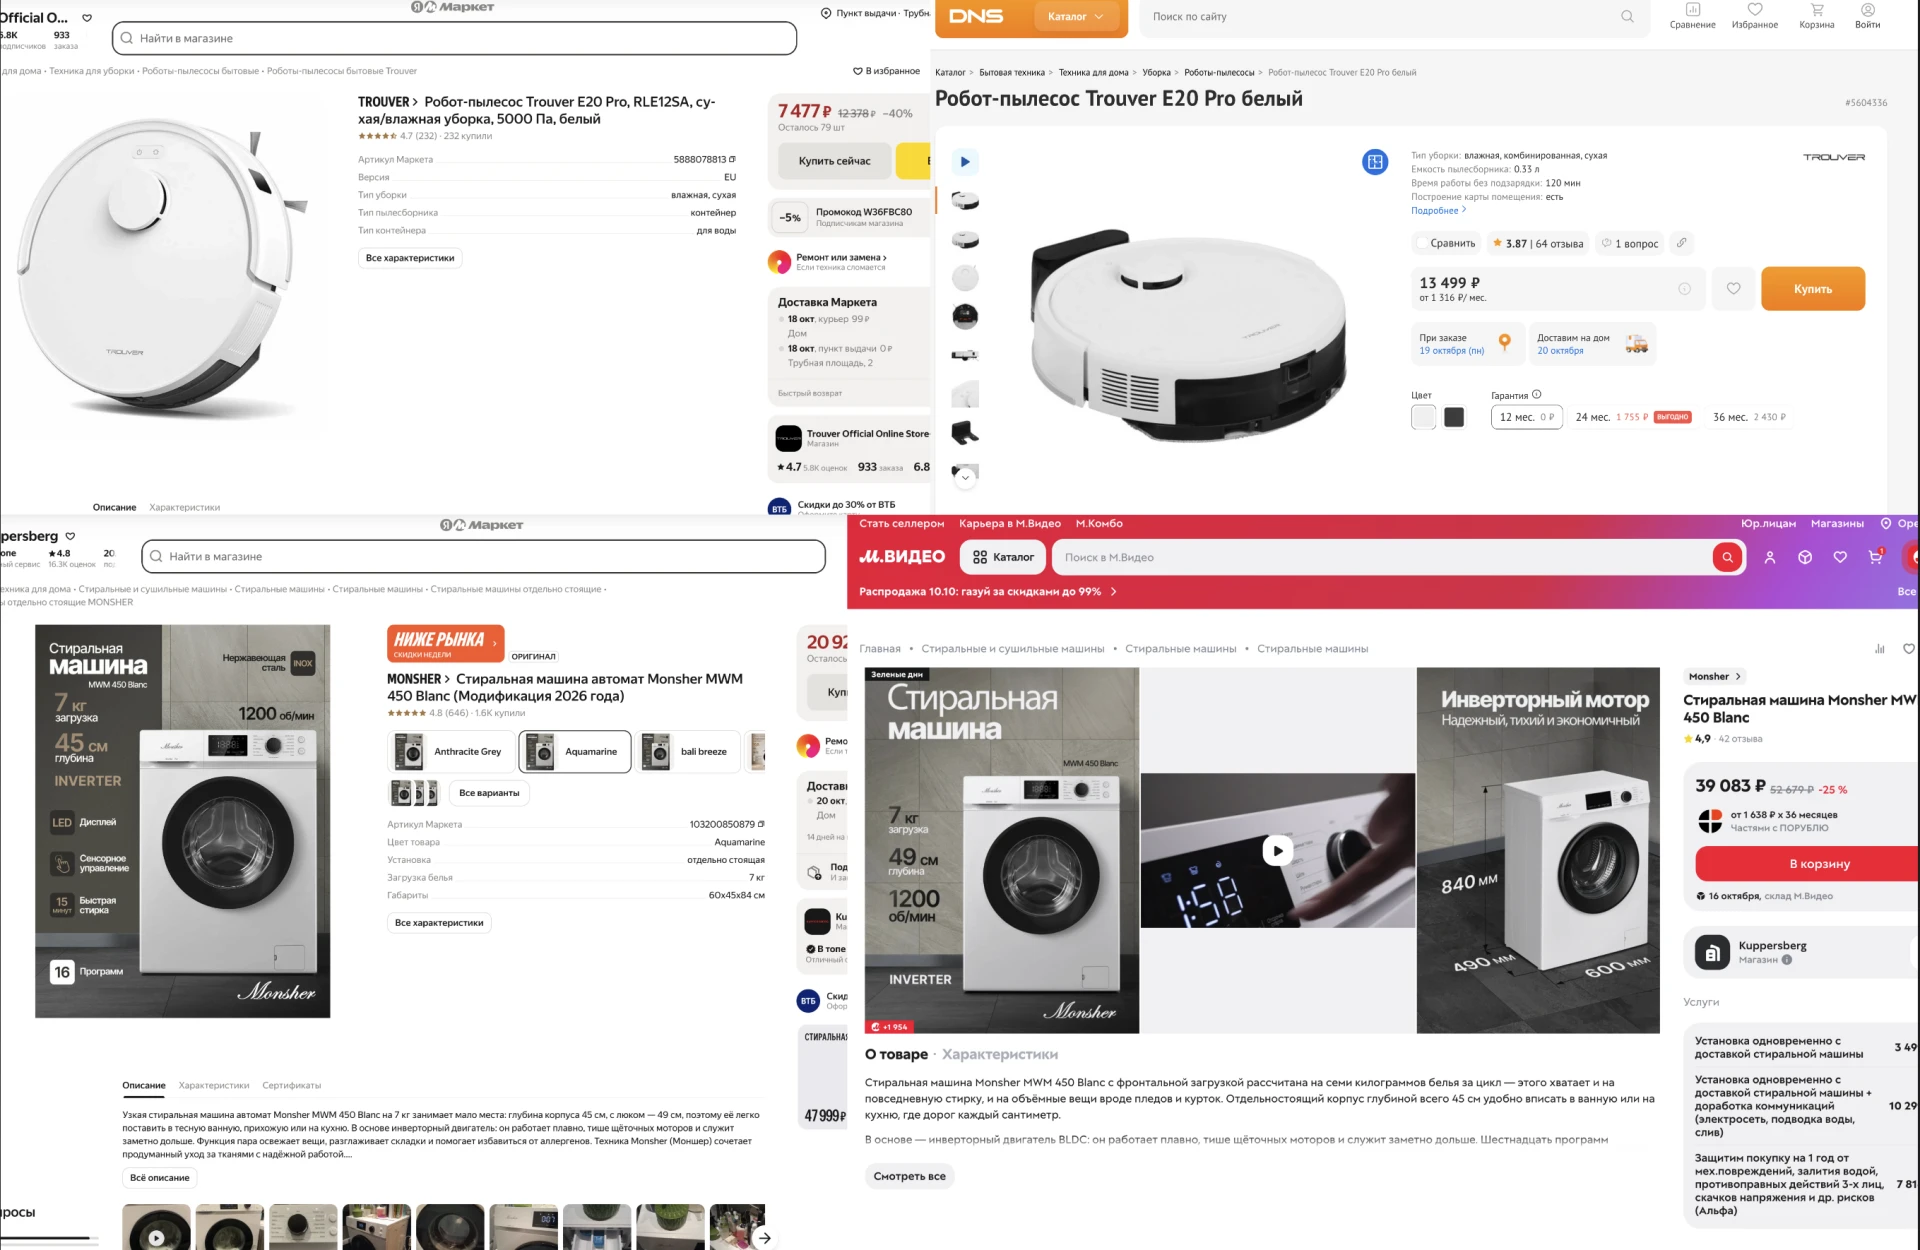Select 36 мес. warranty option
The height and width of the screenshot is (1250, 1920).
(x=1748, y=417)
